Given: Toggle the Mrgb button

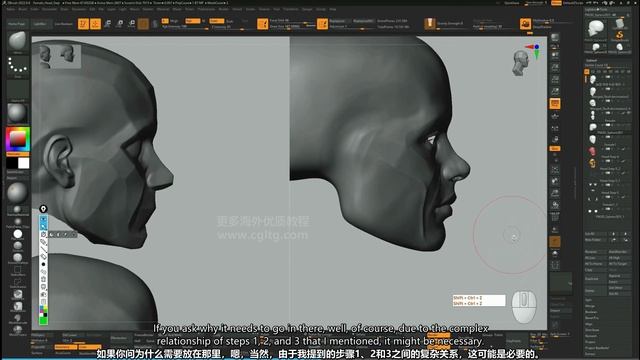Looking at the screenshot, I should pos(174,21).
